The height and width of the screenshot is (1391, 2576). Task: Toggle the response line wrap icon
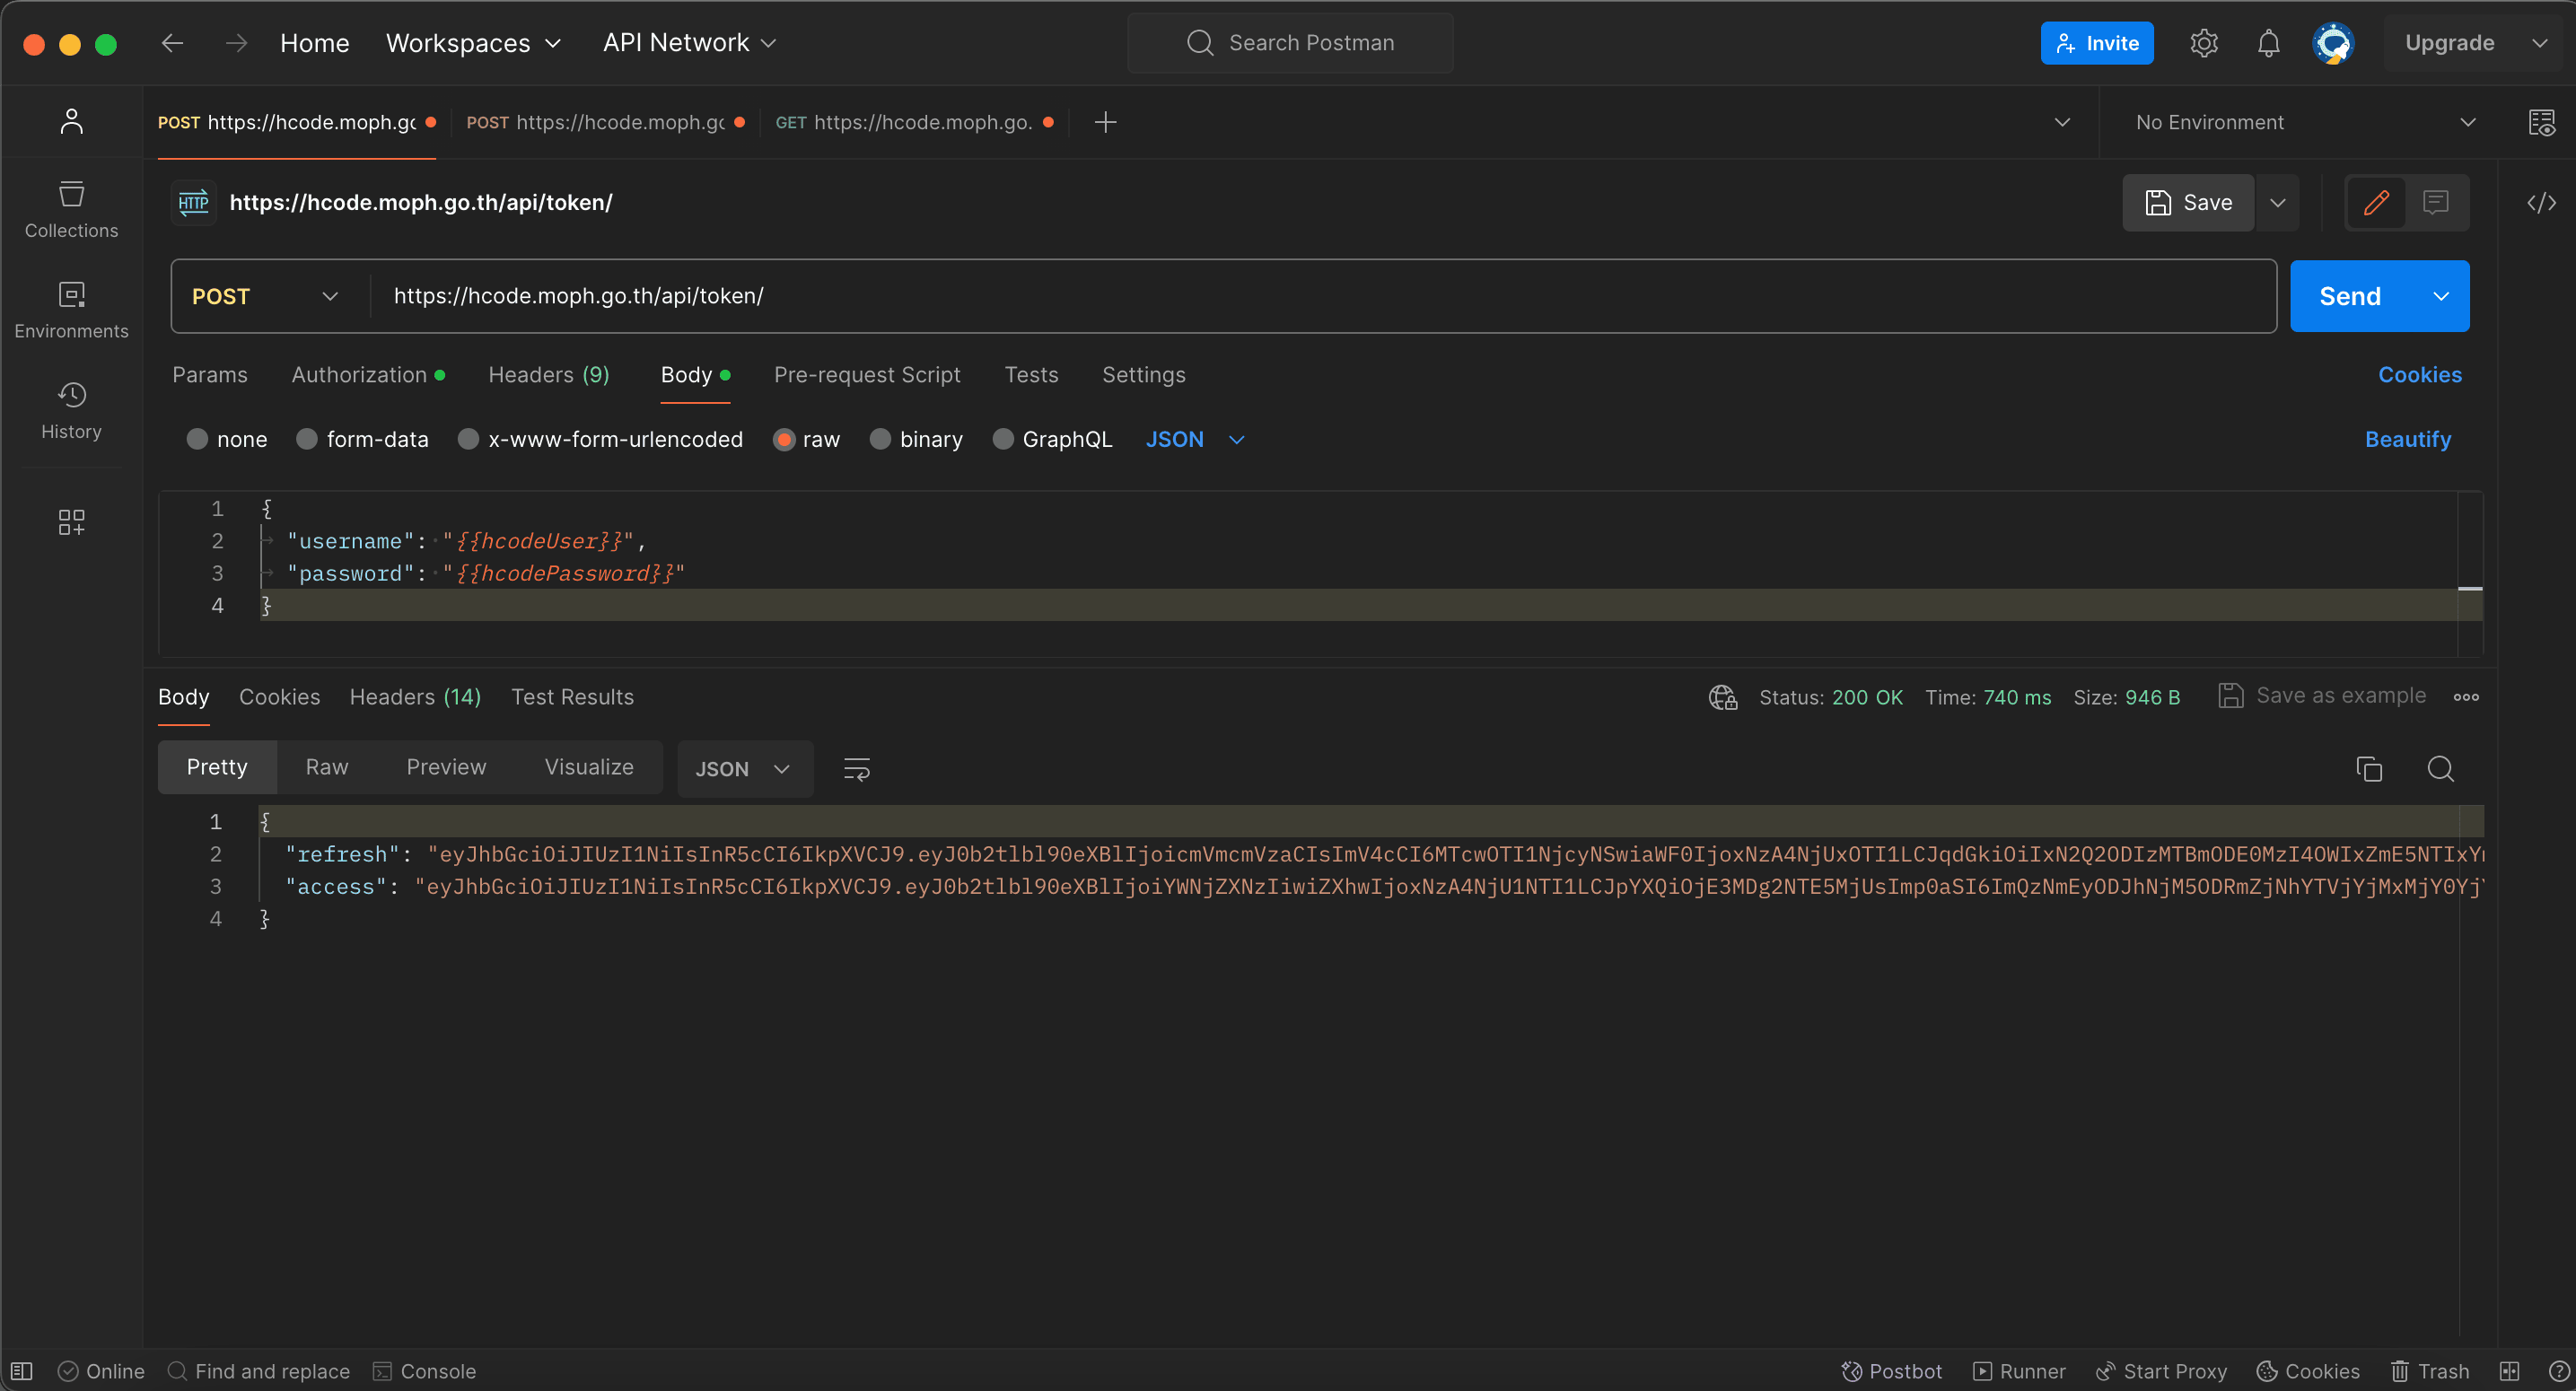[x=856, y=768]
